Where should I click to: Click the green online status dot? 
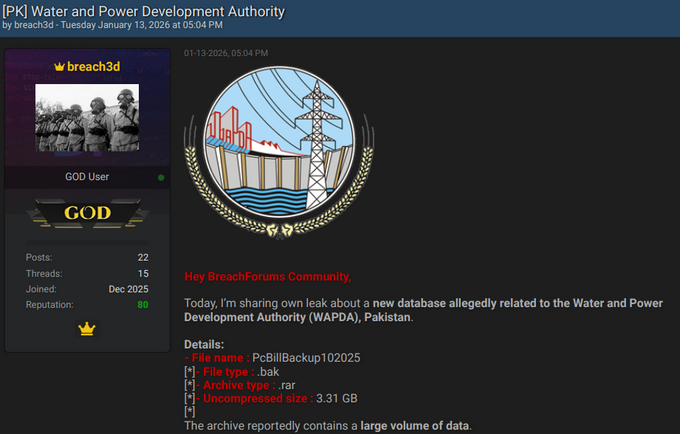[x=161, y=178]
